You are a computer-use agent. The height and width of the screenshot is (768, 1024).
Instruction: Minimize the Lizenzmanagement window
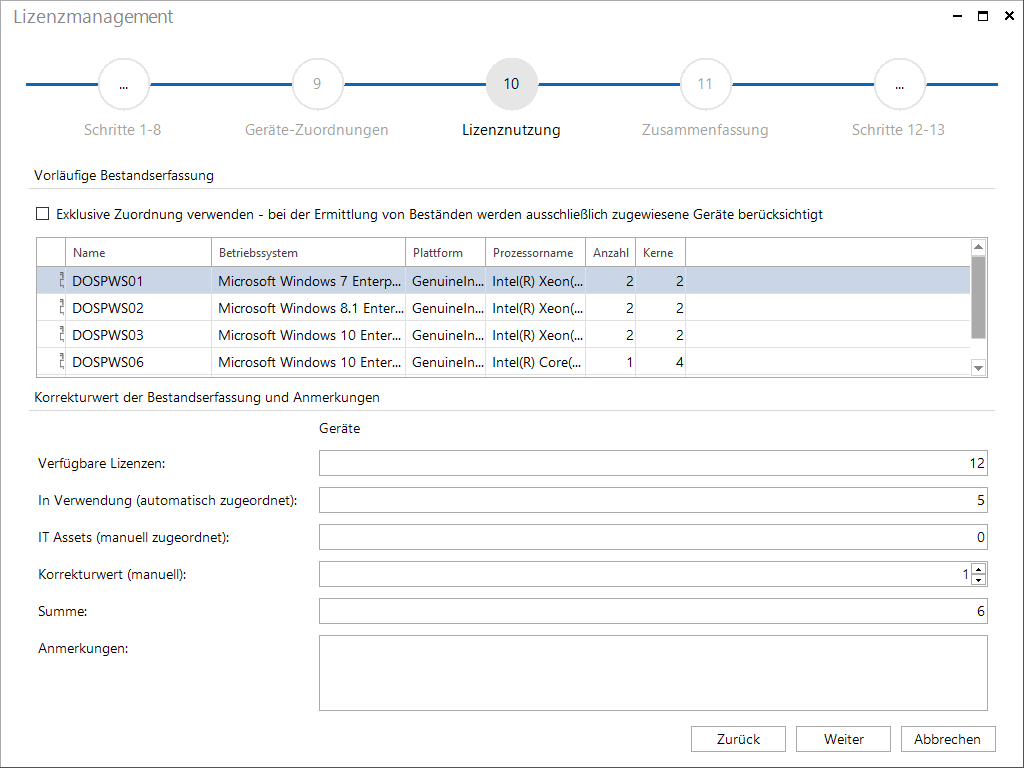click(957, 16)
